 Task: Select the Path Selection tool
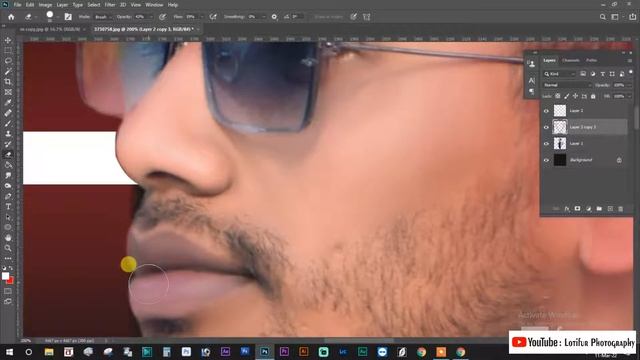(8, 217)
